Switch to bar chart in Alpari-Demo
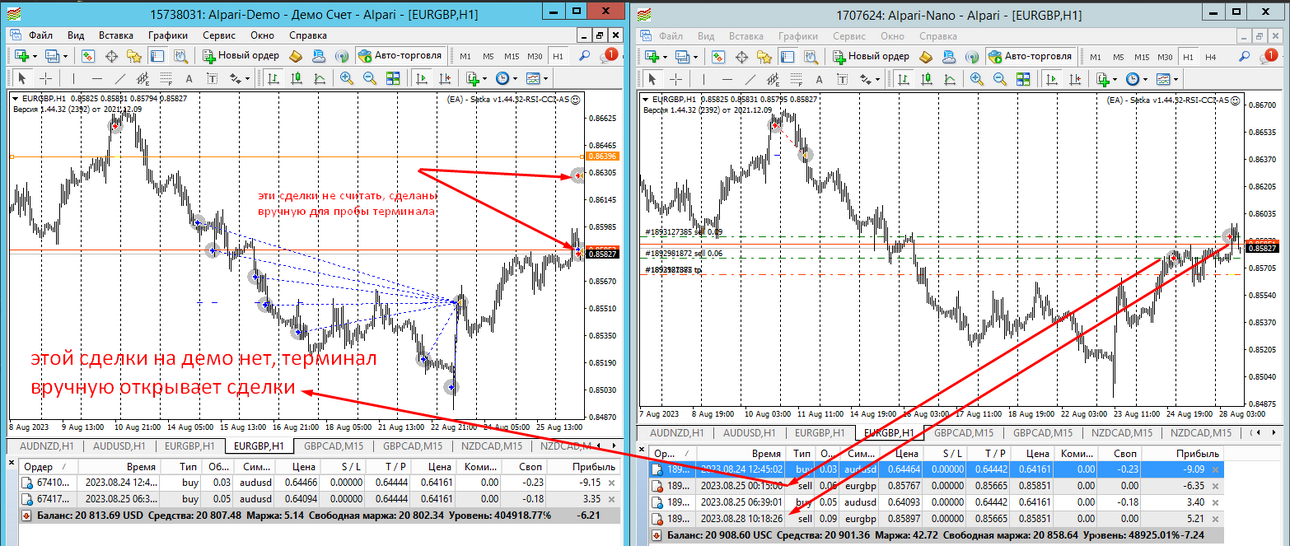 273,79
